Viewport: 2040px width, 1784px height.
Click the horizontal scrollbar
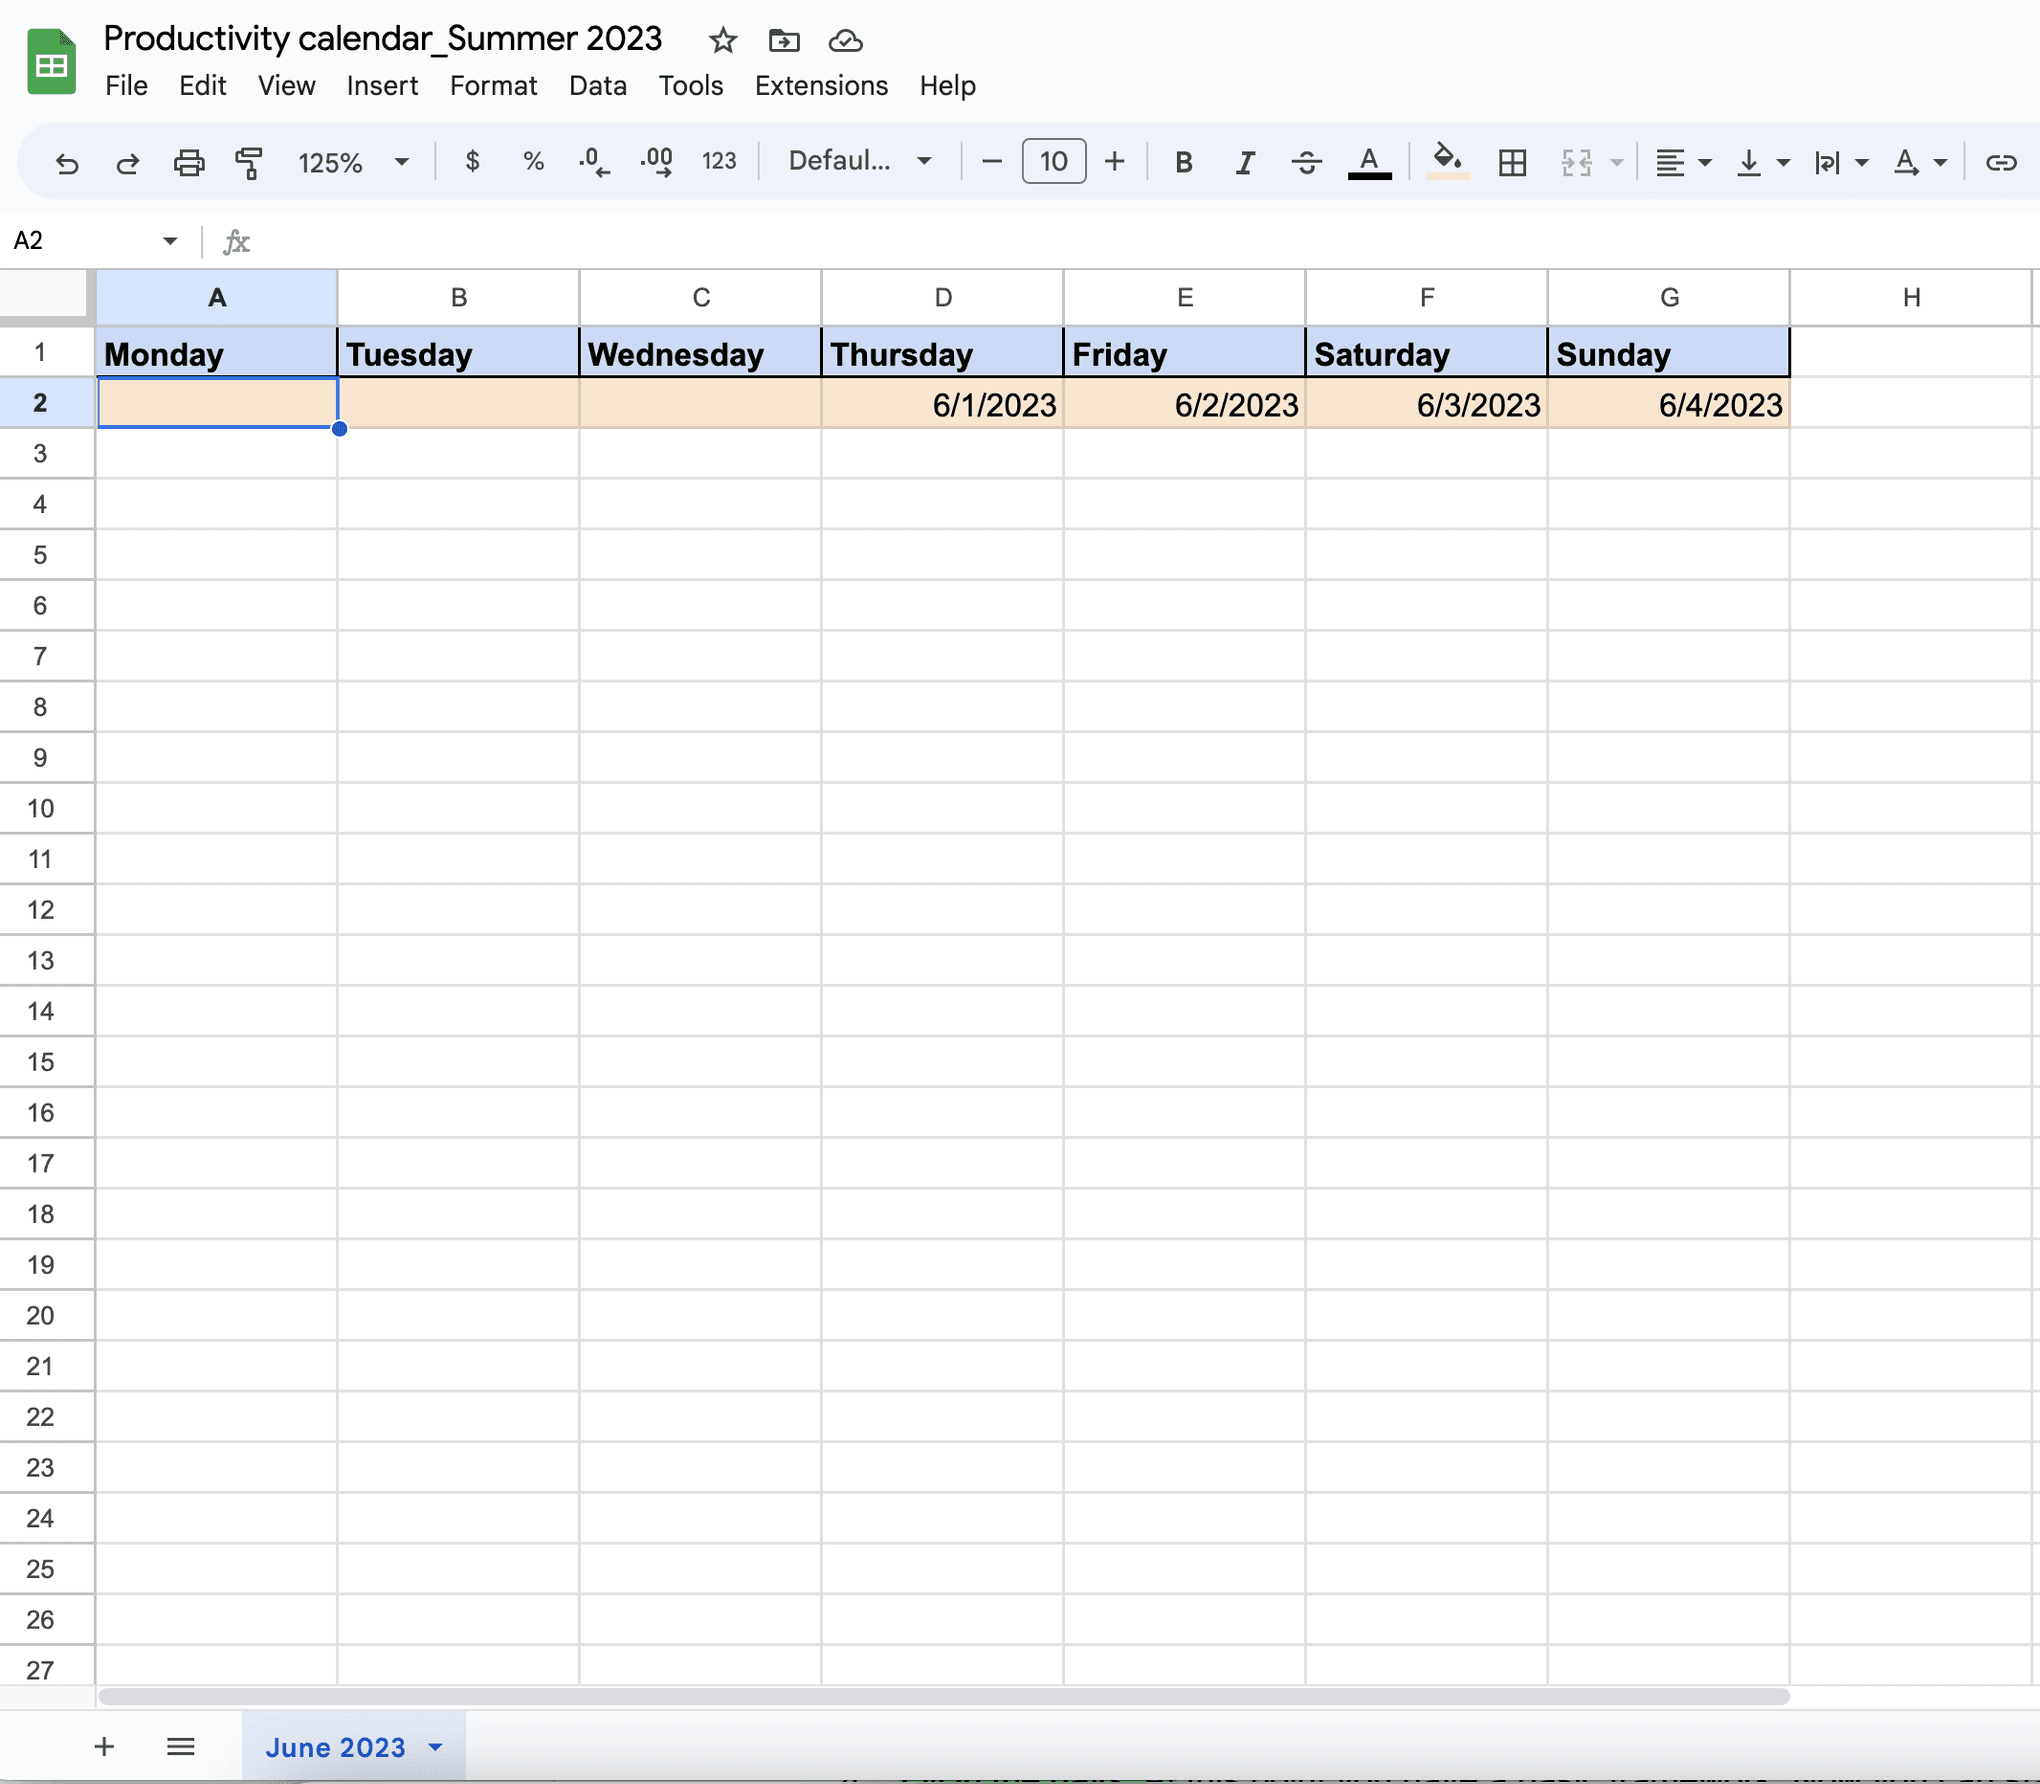(x=944, y=1696)
